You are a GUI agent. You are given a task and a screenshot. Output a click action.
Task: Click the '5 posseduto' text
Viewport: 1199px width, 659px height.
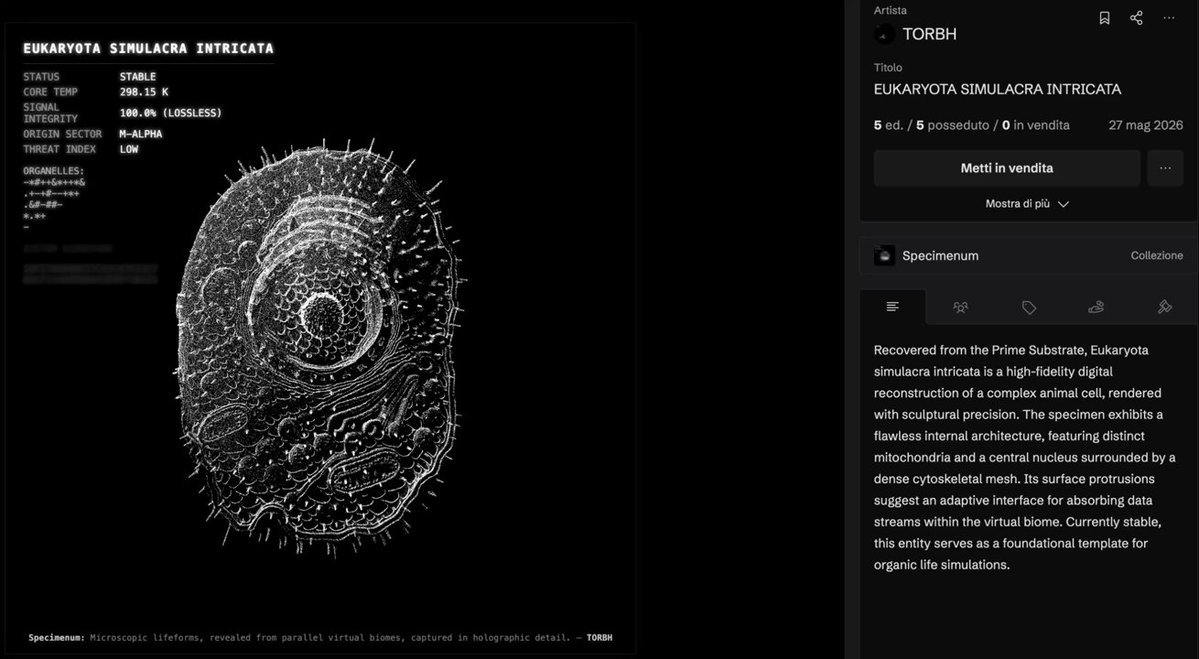(953, 125)
